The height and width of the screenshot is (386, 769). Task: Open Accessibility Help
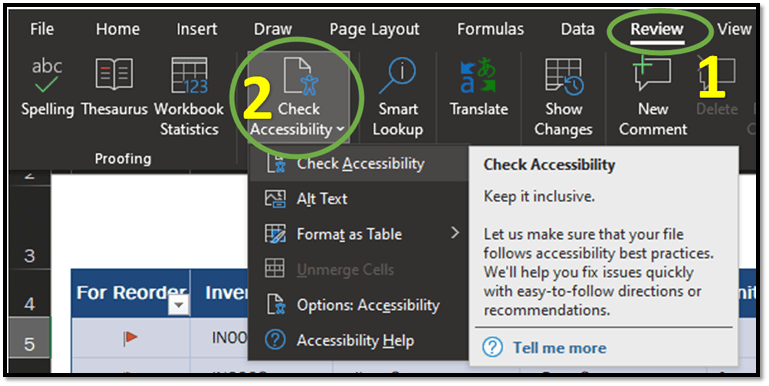(x=359, y=340)
